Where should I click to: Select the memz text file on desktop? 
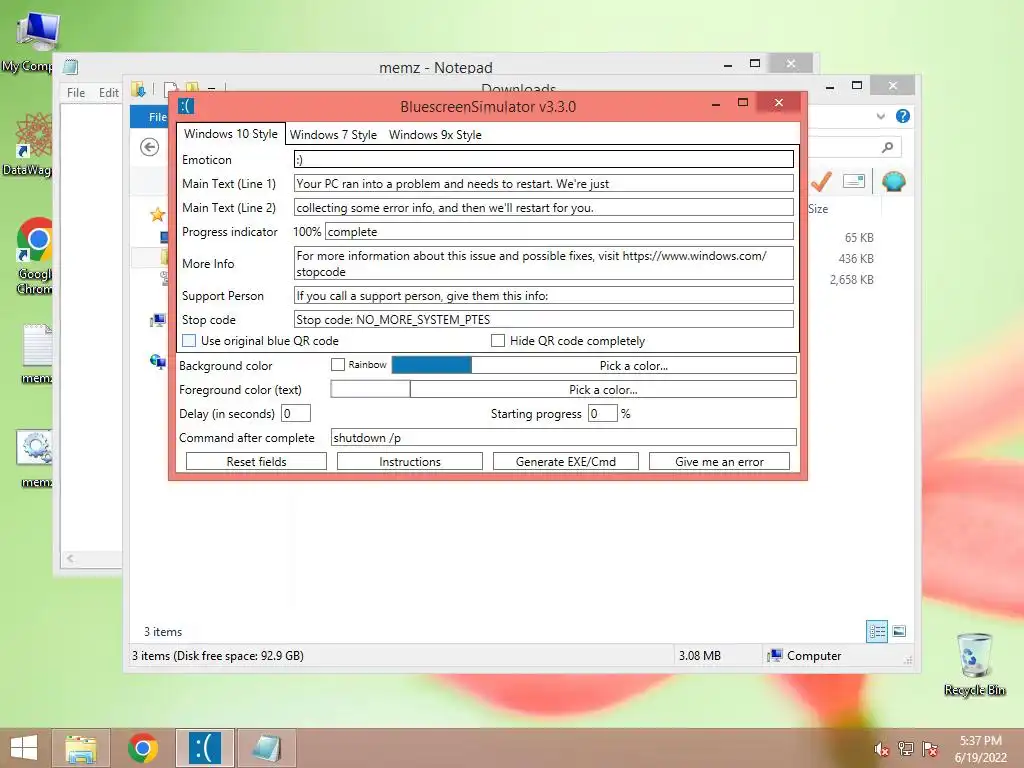[x=38, y=345]
